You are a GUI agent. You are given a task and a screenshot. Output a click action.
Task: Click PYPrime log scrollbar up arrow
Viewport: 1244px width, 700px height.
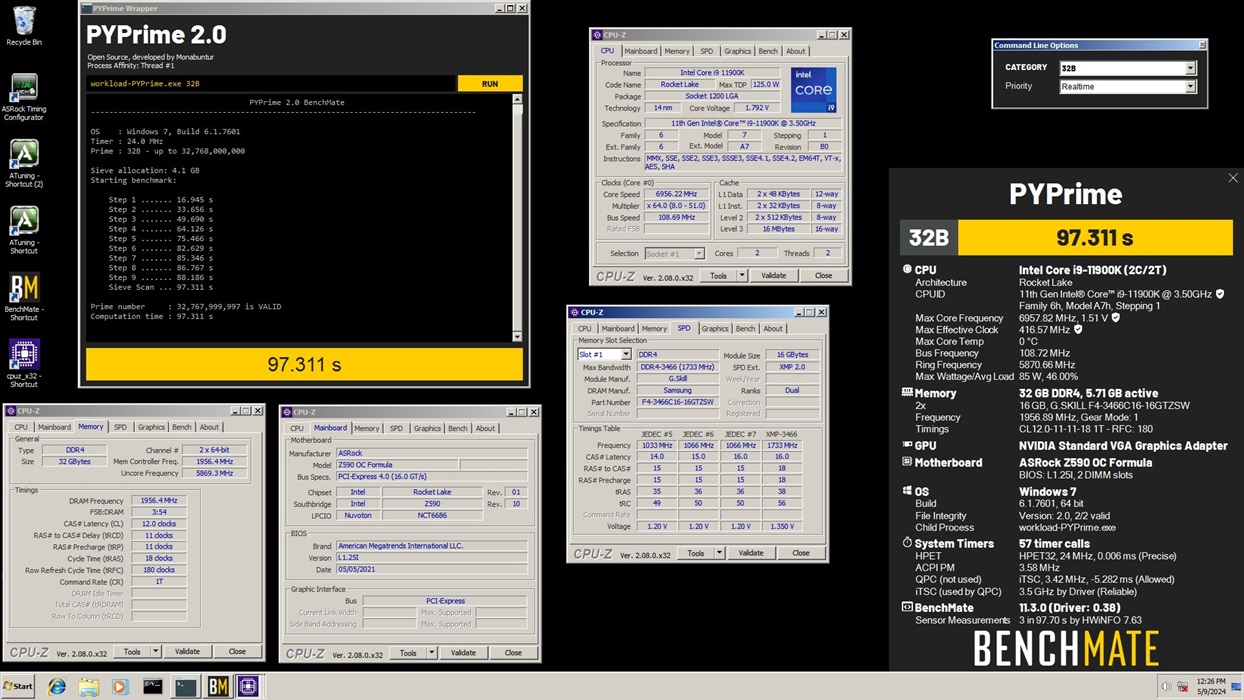tap(517, 100)
